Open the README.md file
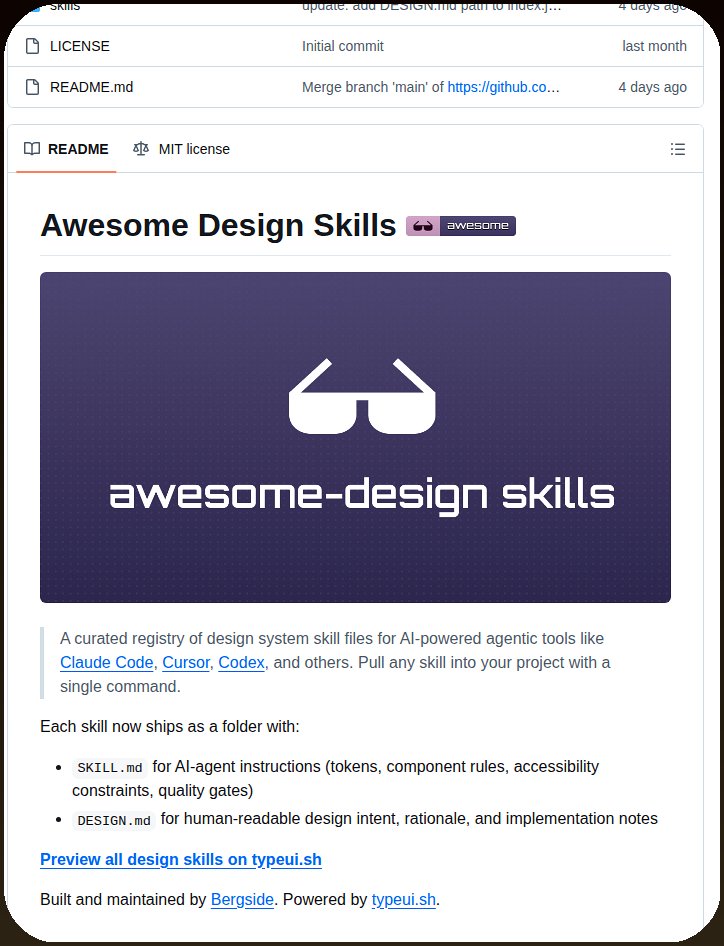 (92, 87)
